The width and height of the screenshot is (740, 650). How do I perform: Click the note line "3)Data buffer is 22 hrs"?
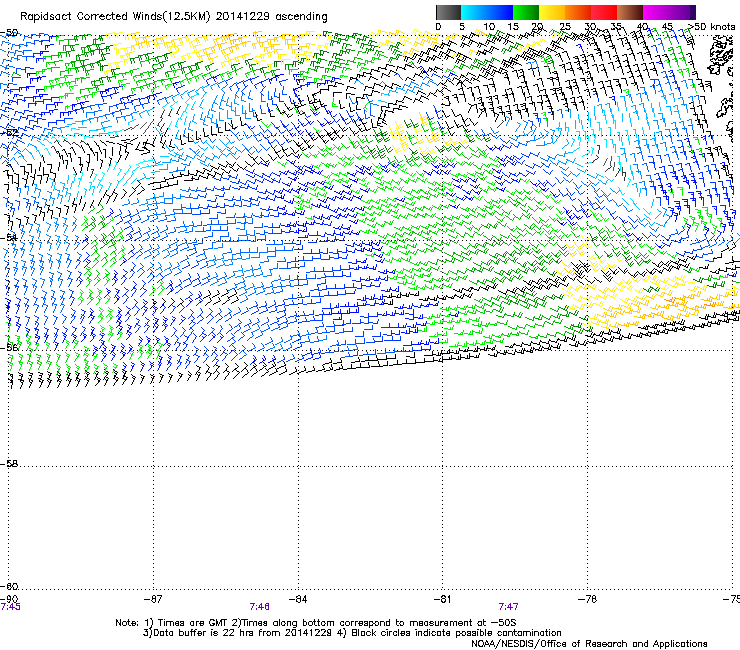352,633
